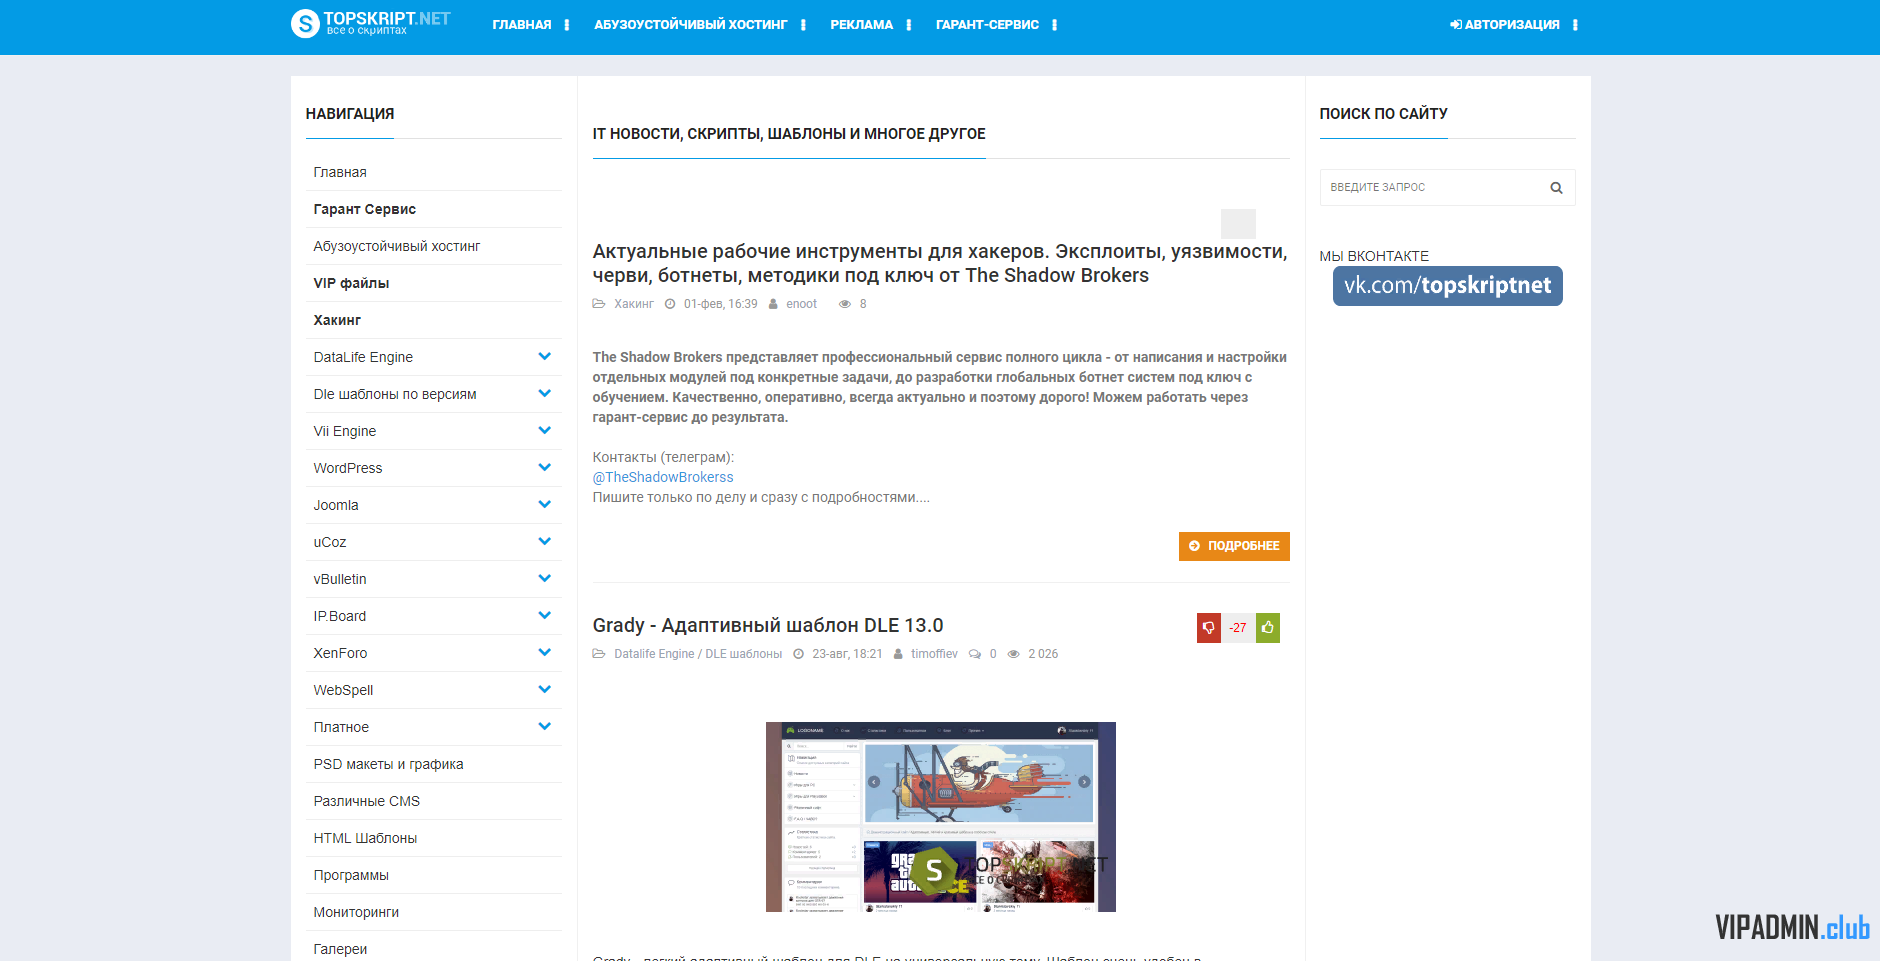Expand the Платное chevron

click(x=545, y=726)
